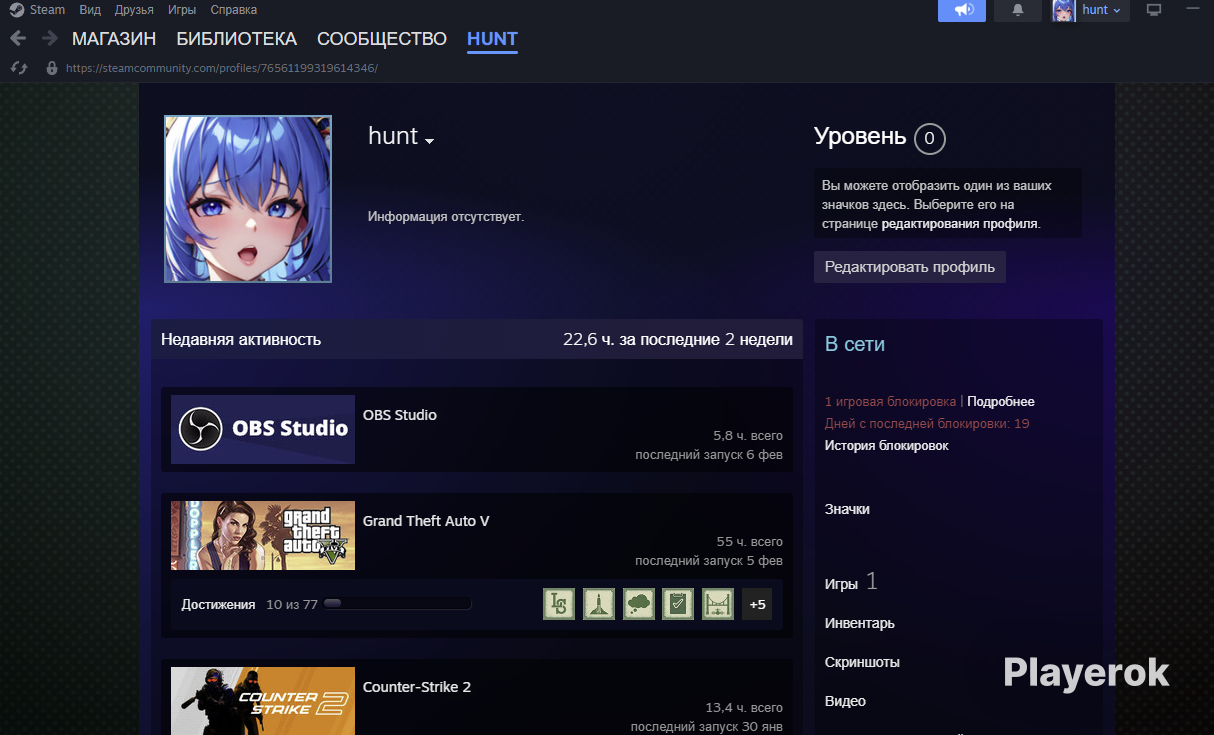The width and height of the screenshot is (1214, 735).
Task: Go to СООБЩЕСТВО tab
Action: click(382, 39)
